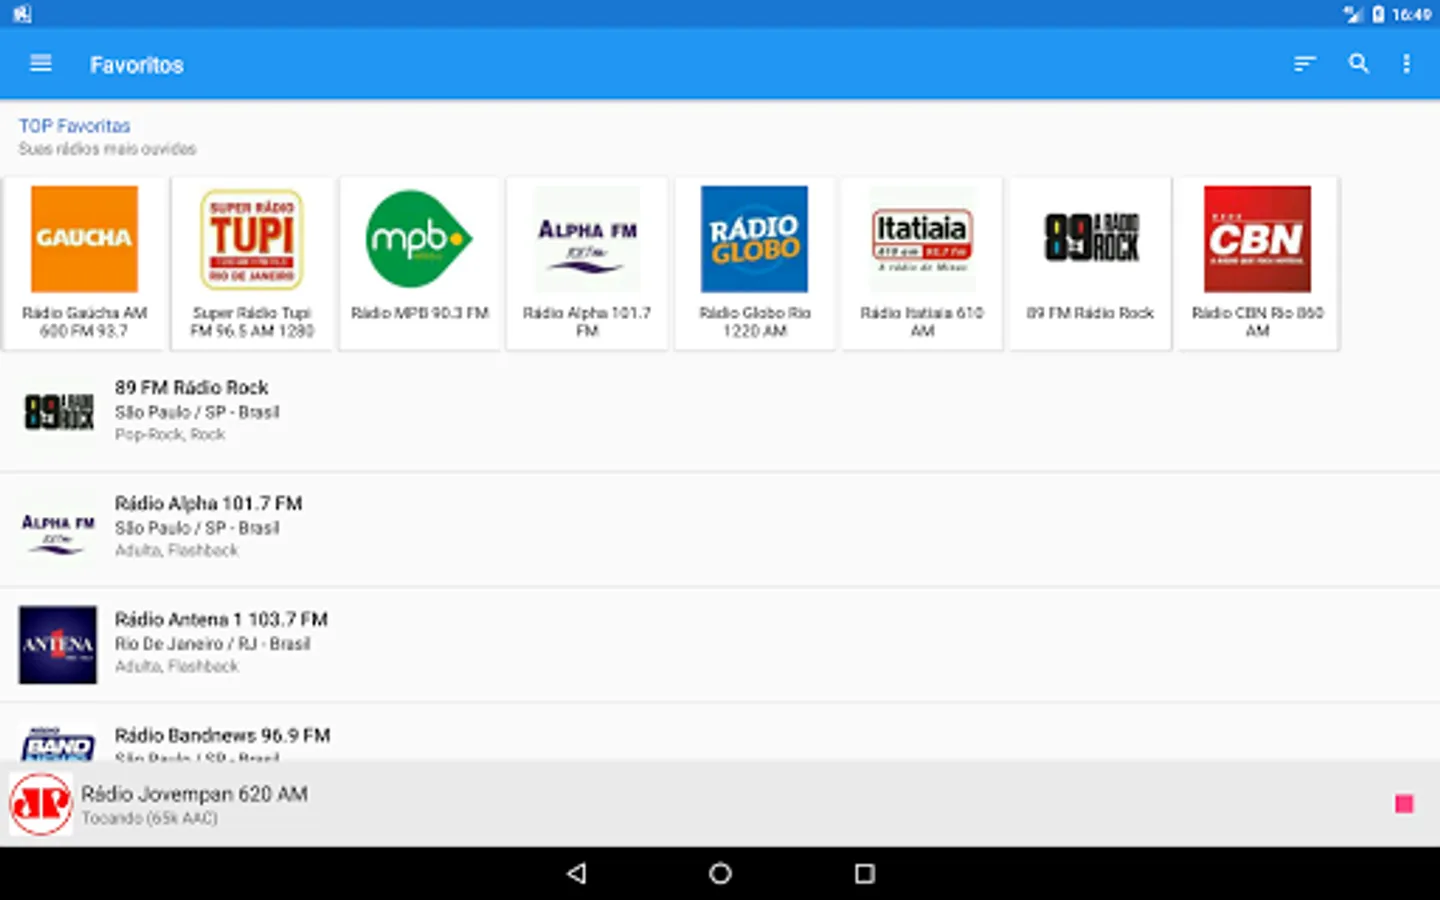Tap the Antena 1 logo in the list
The width and height of the screenshot is (1440, 900).
tap(58, 645)
